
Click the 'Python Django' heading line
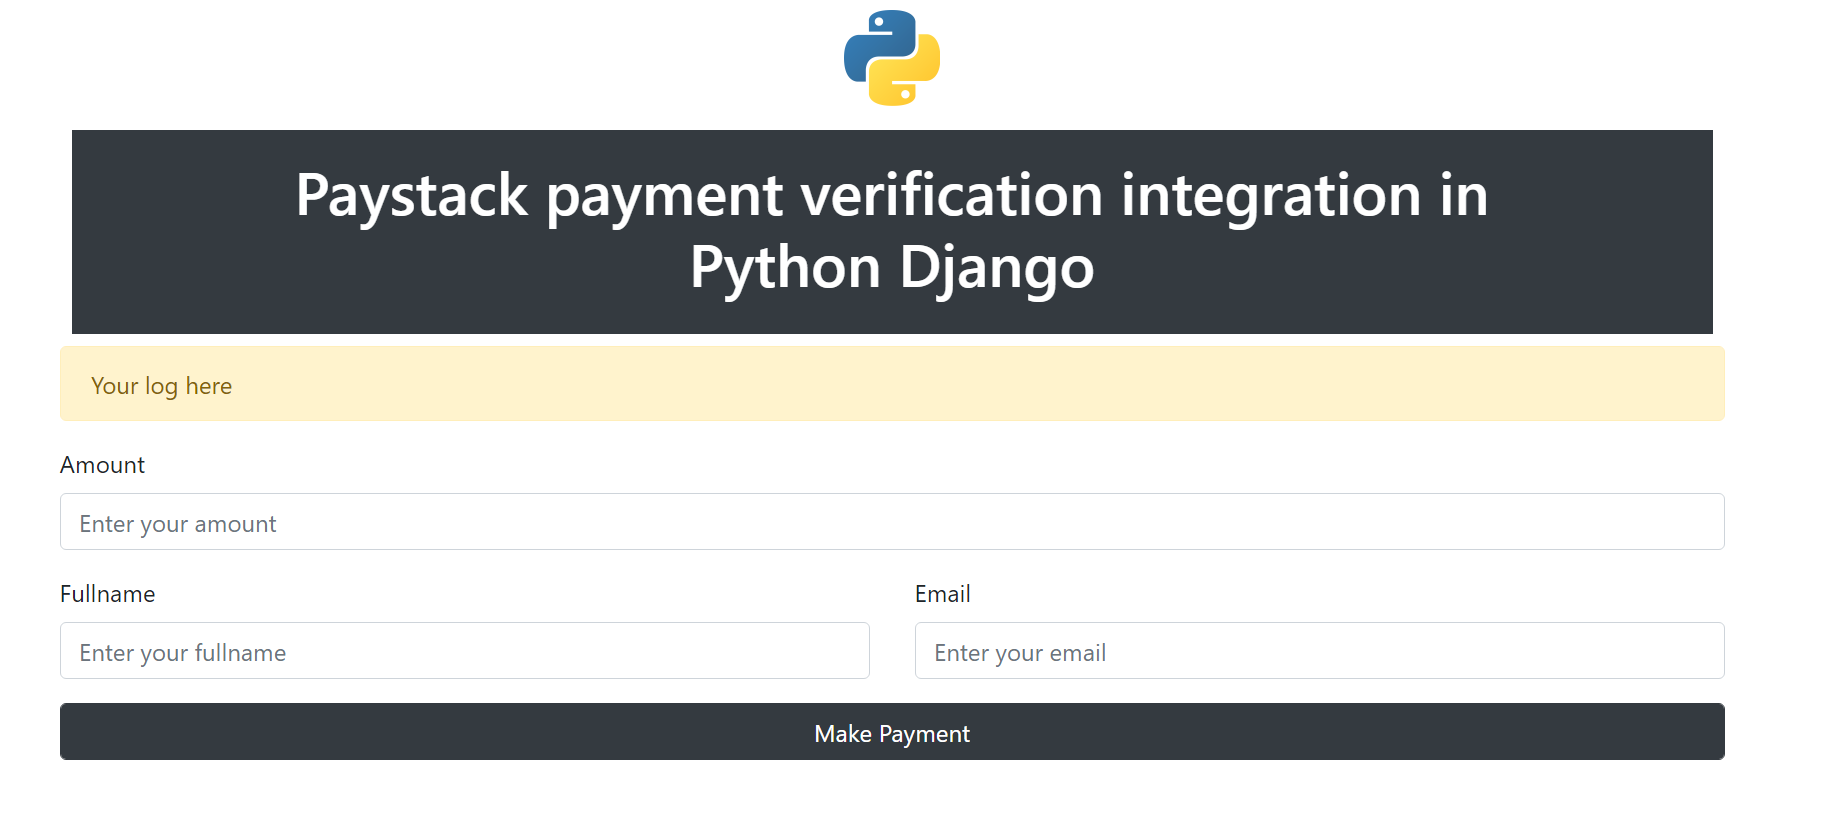click(x=892, y=268)
